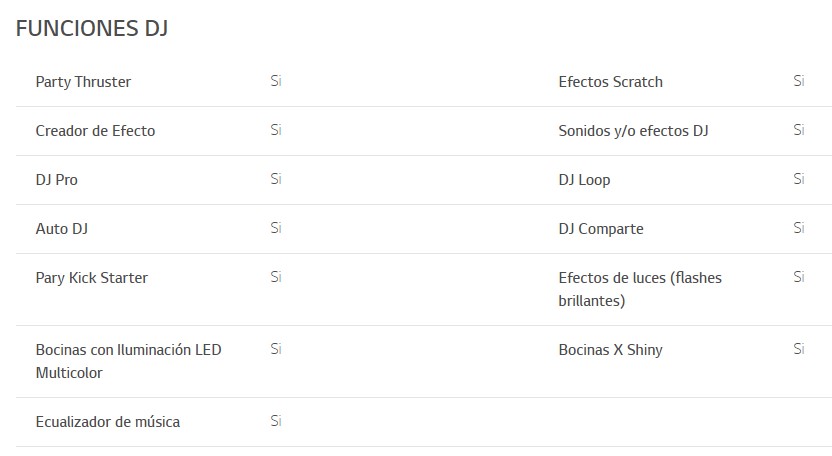Select the DJ Pro feature text

pos(56,180)
